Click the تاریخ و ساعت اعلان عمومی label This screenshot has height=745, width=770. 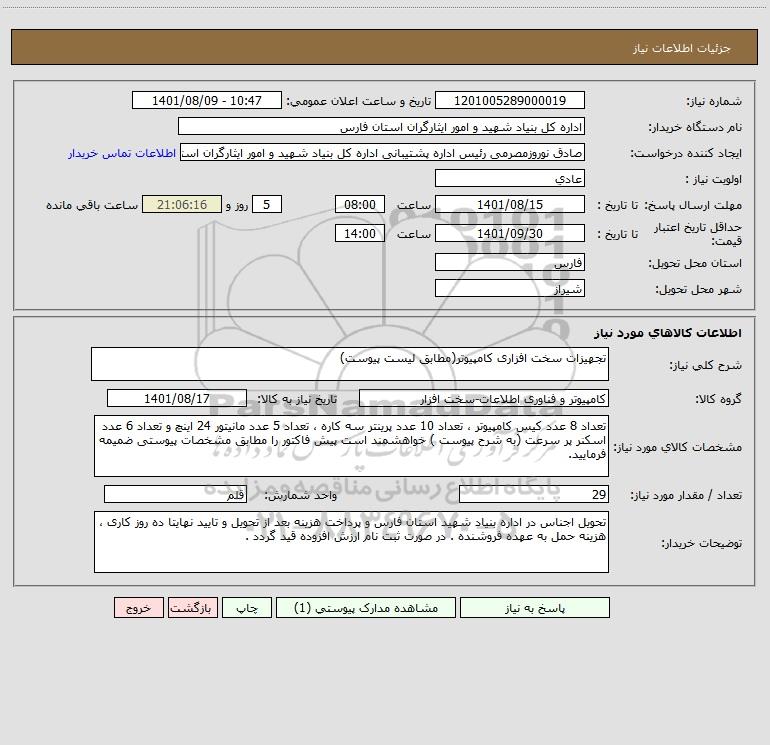[359, 101]
